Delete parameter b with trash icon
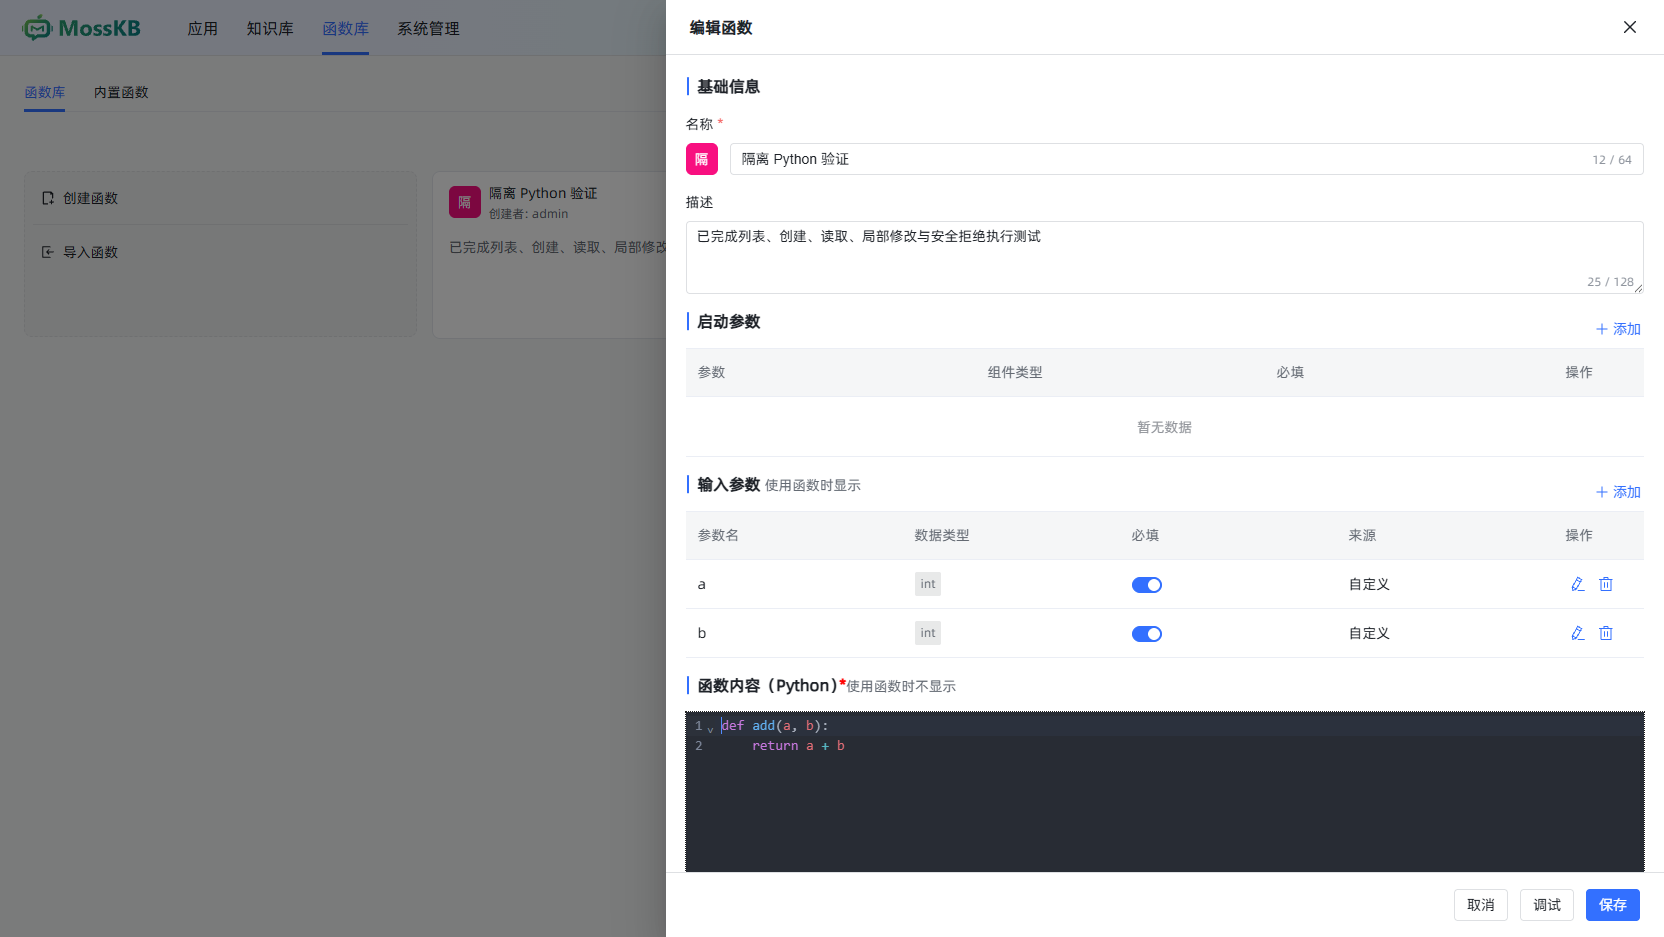This screenshot has height=937, width=1664. 1606,633
